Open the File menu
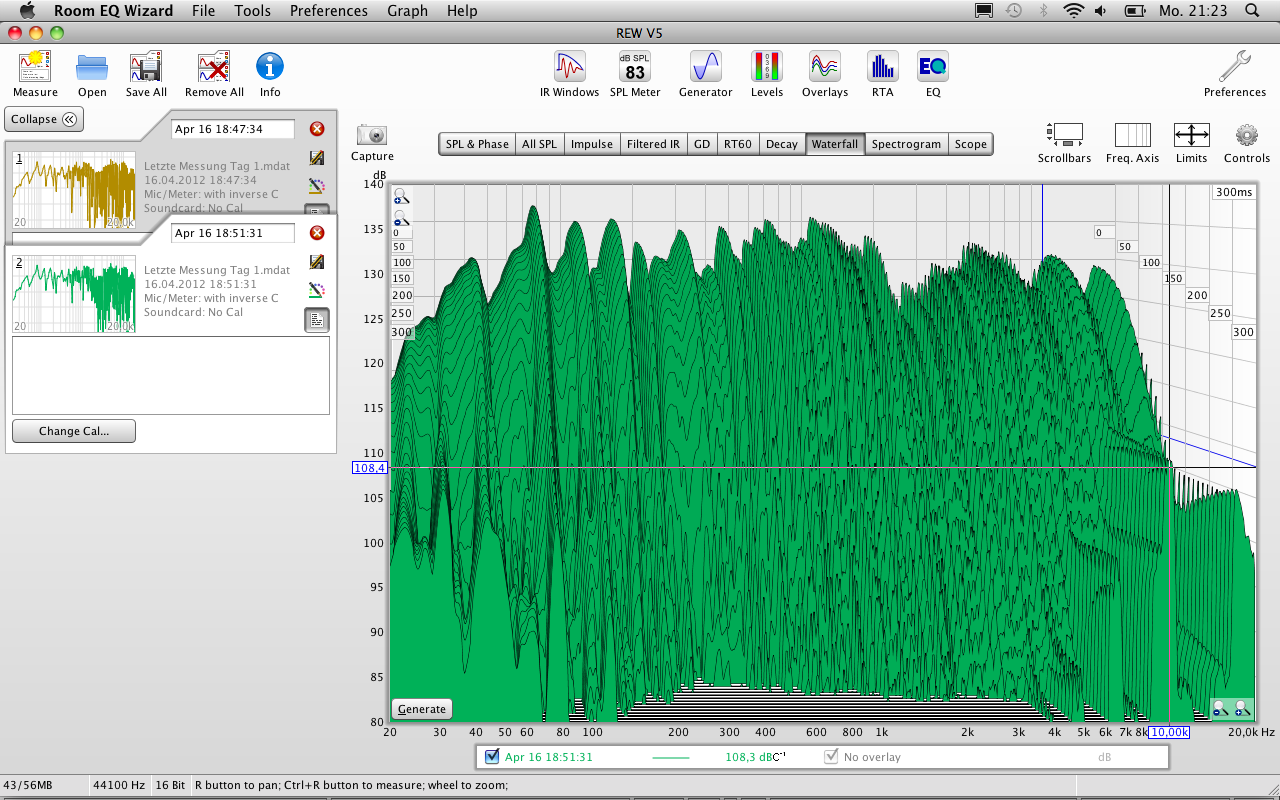Image resolution: width=1280 pixels, height=800 pixels. click(x=203, y=11)
